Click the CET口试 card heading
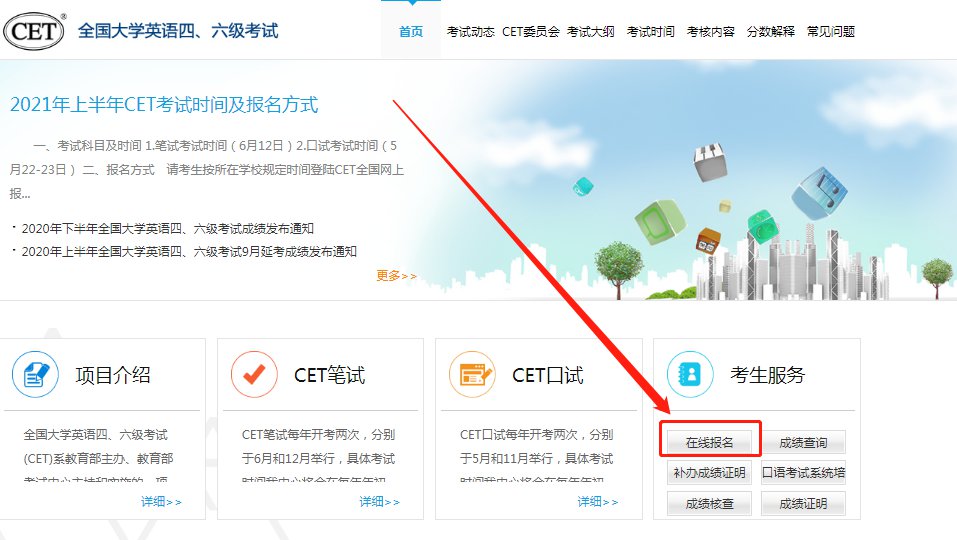 pyautogui.click(x=547, y=375)
